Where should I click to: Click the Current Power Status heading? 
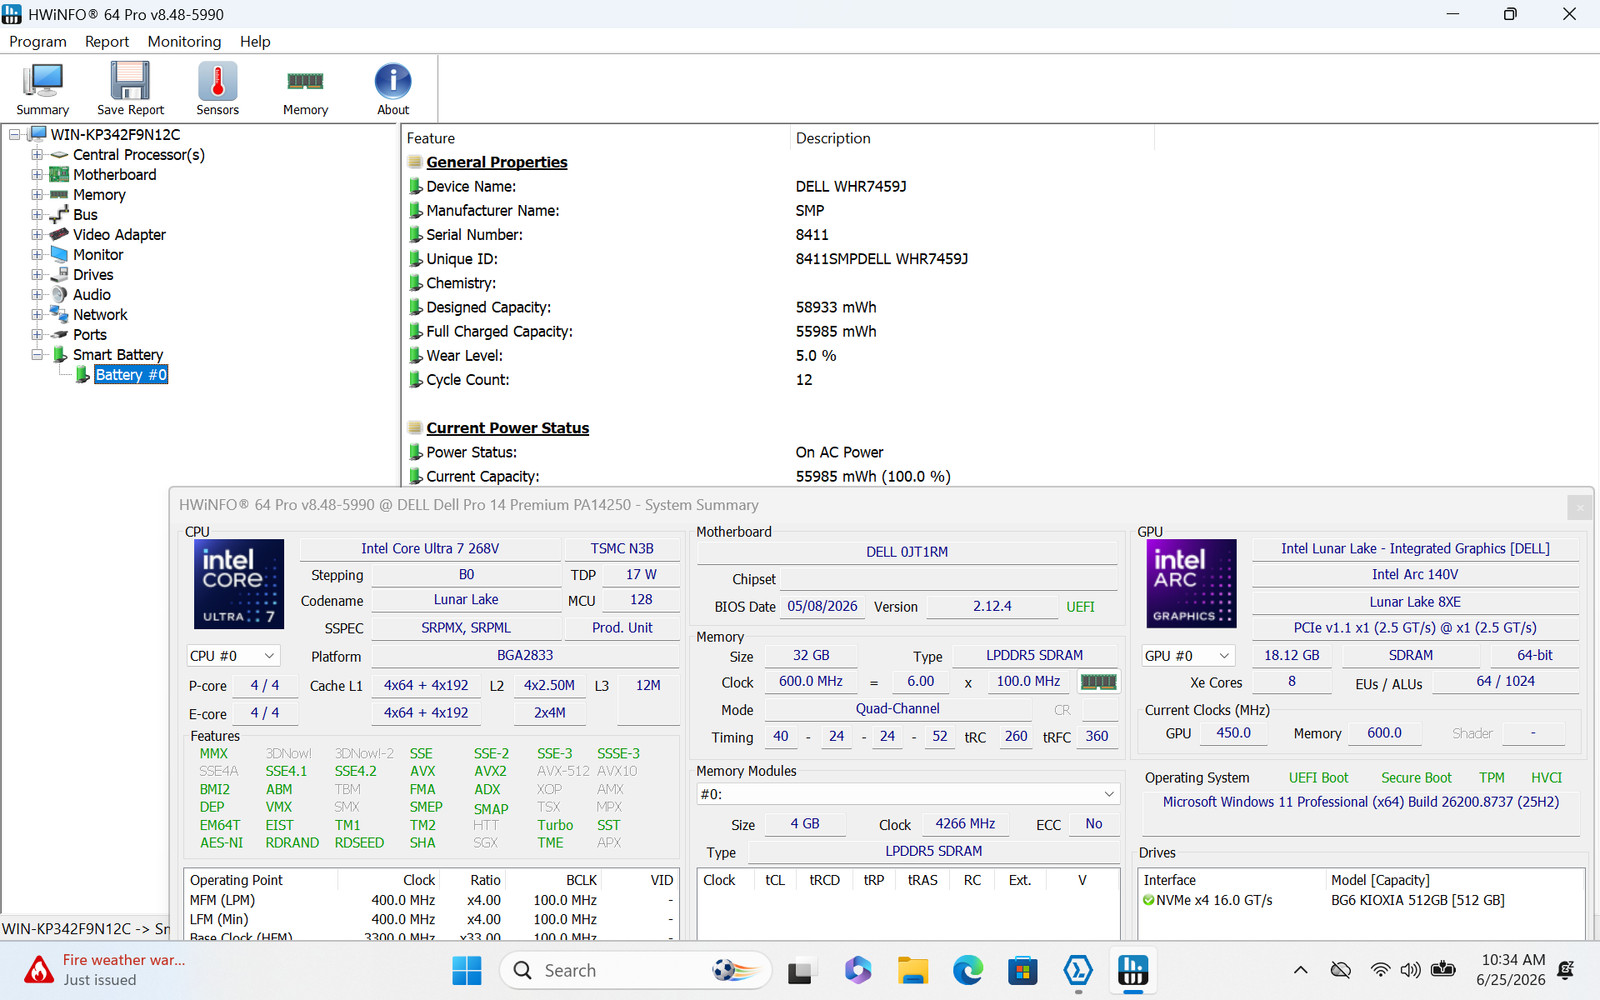tap(508, 428)
